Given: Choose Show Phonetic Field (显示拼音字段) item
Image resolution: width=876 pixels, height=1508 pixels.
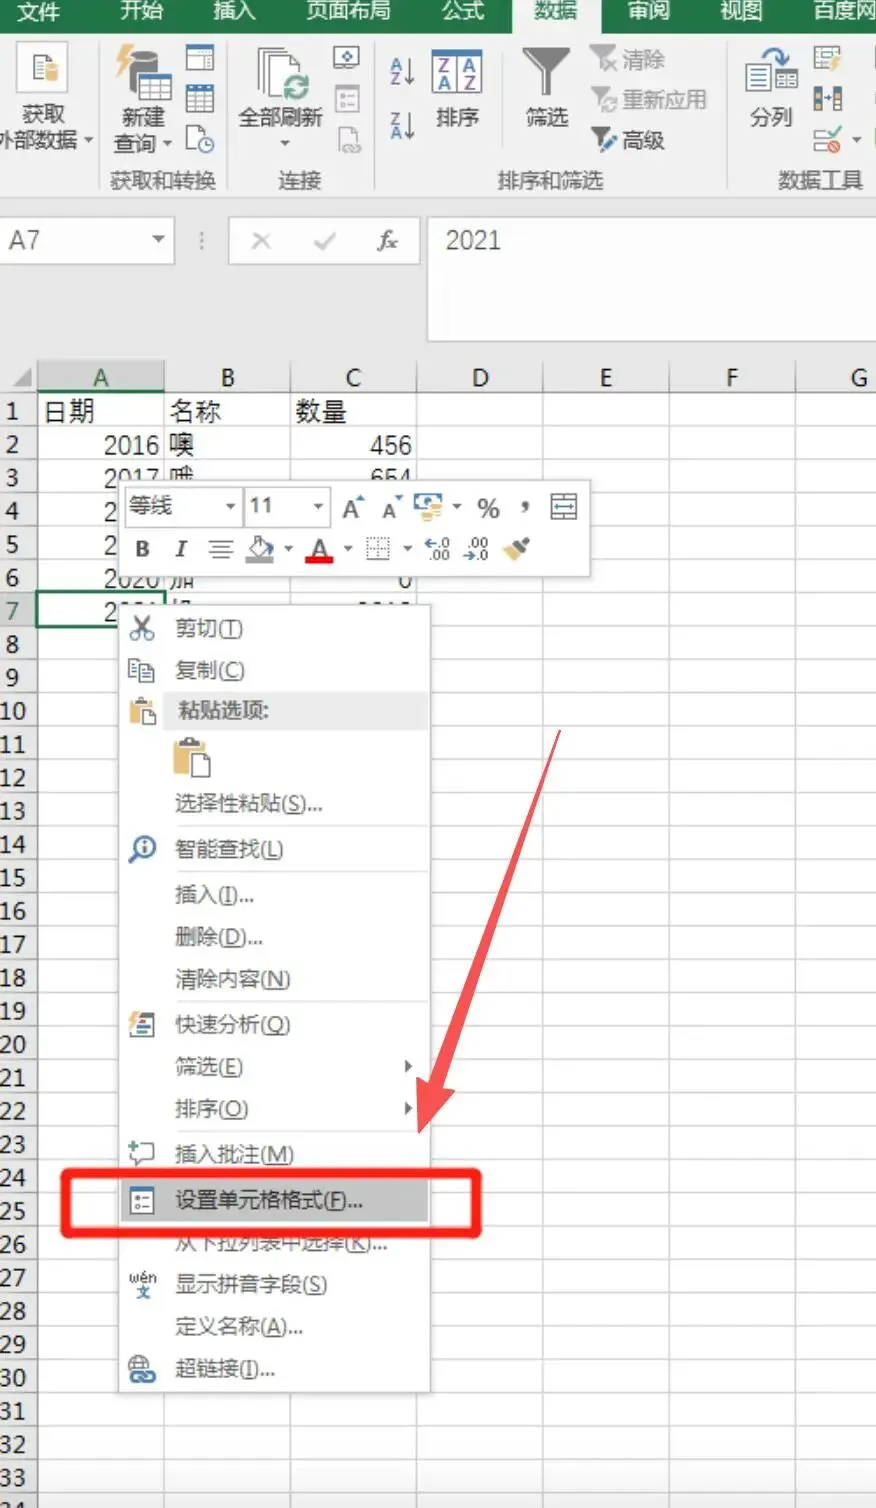Looking at the screenshot, I should click(x=274, y=1284).
